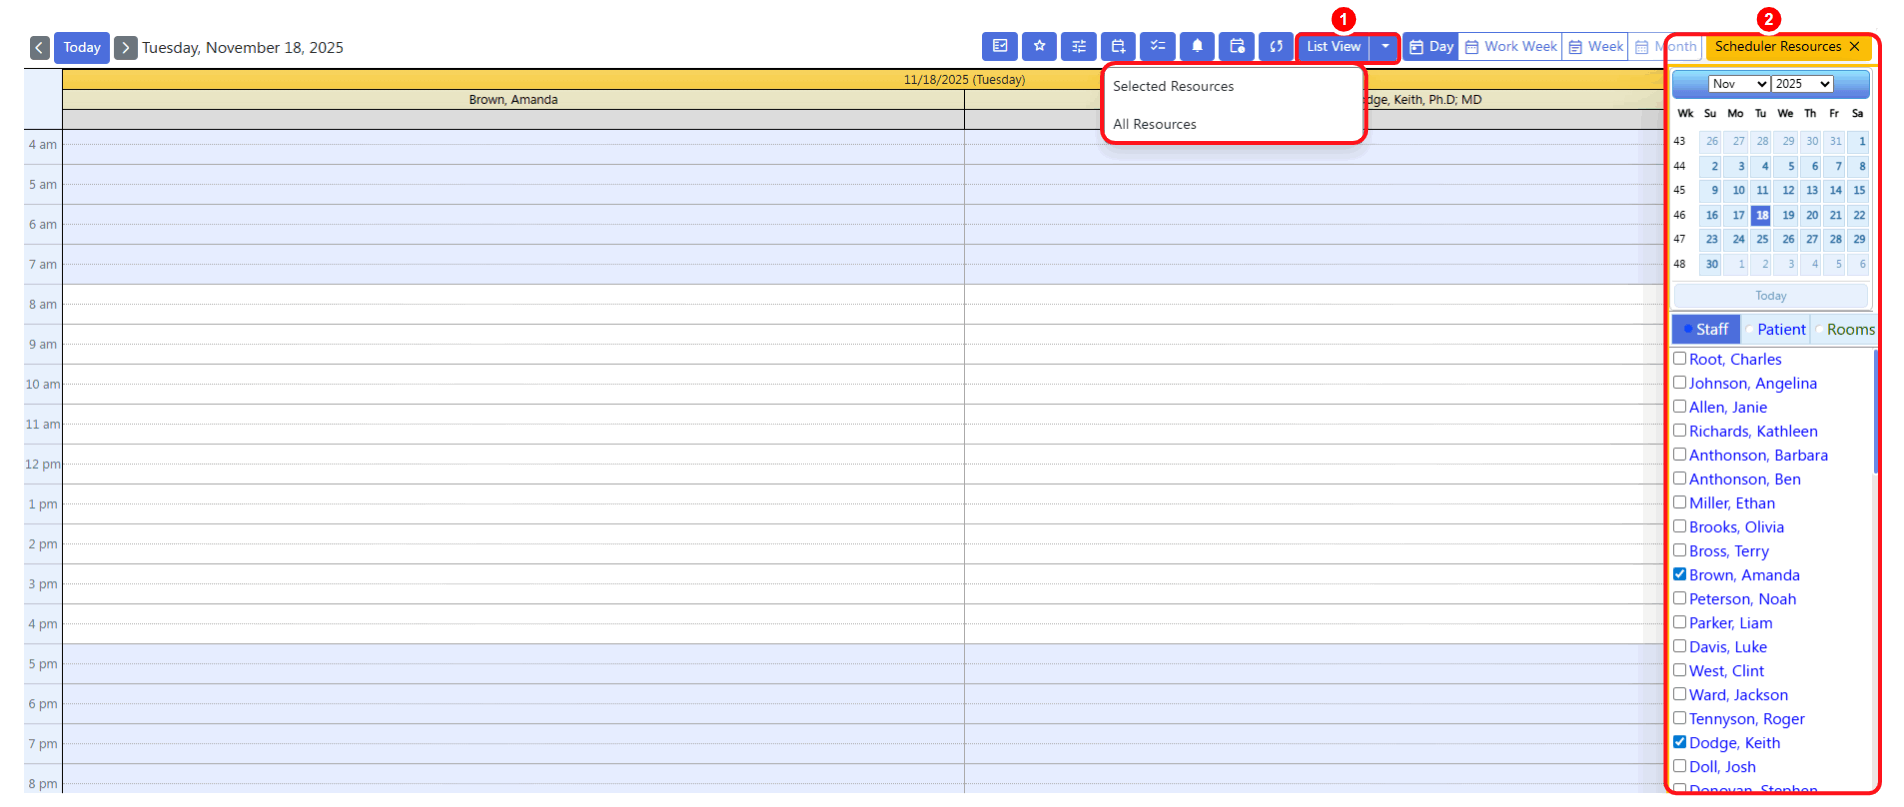Click the Davis, Luke staff name
Viewport: 1904px width, 807px height.
coord(1728,647)
